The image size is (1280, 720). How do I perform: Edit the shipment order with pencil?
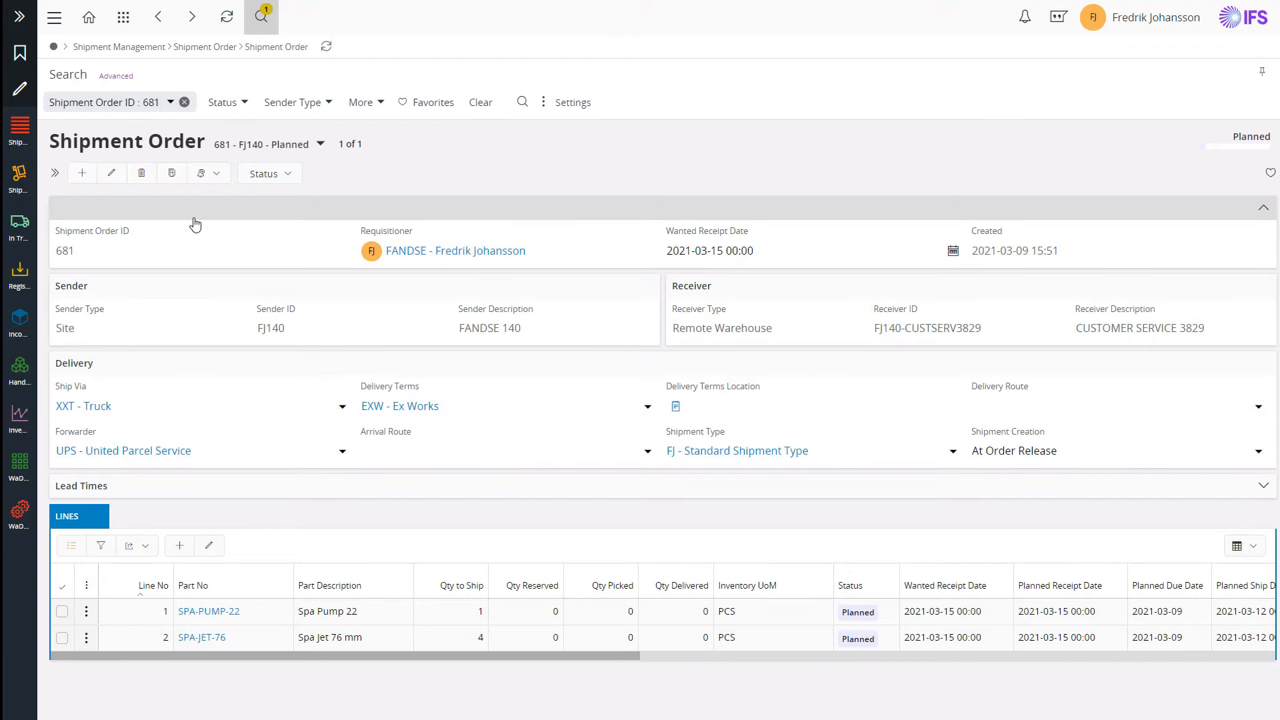tap(111, 173)
